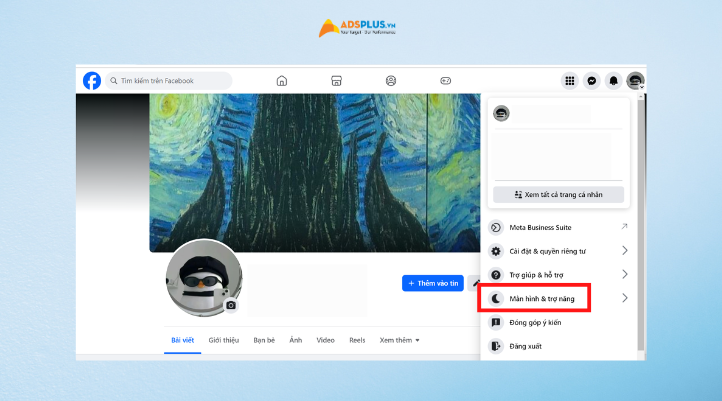The height and width of the screenshot is (401, 722).
Task: Click the camera icon on profile picture
Action: [x=231, y=305]
